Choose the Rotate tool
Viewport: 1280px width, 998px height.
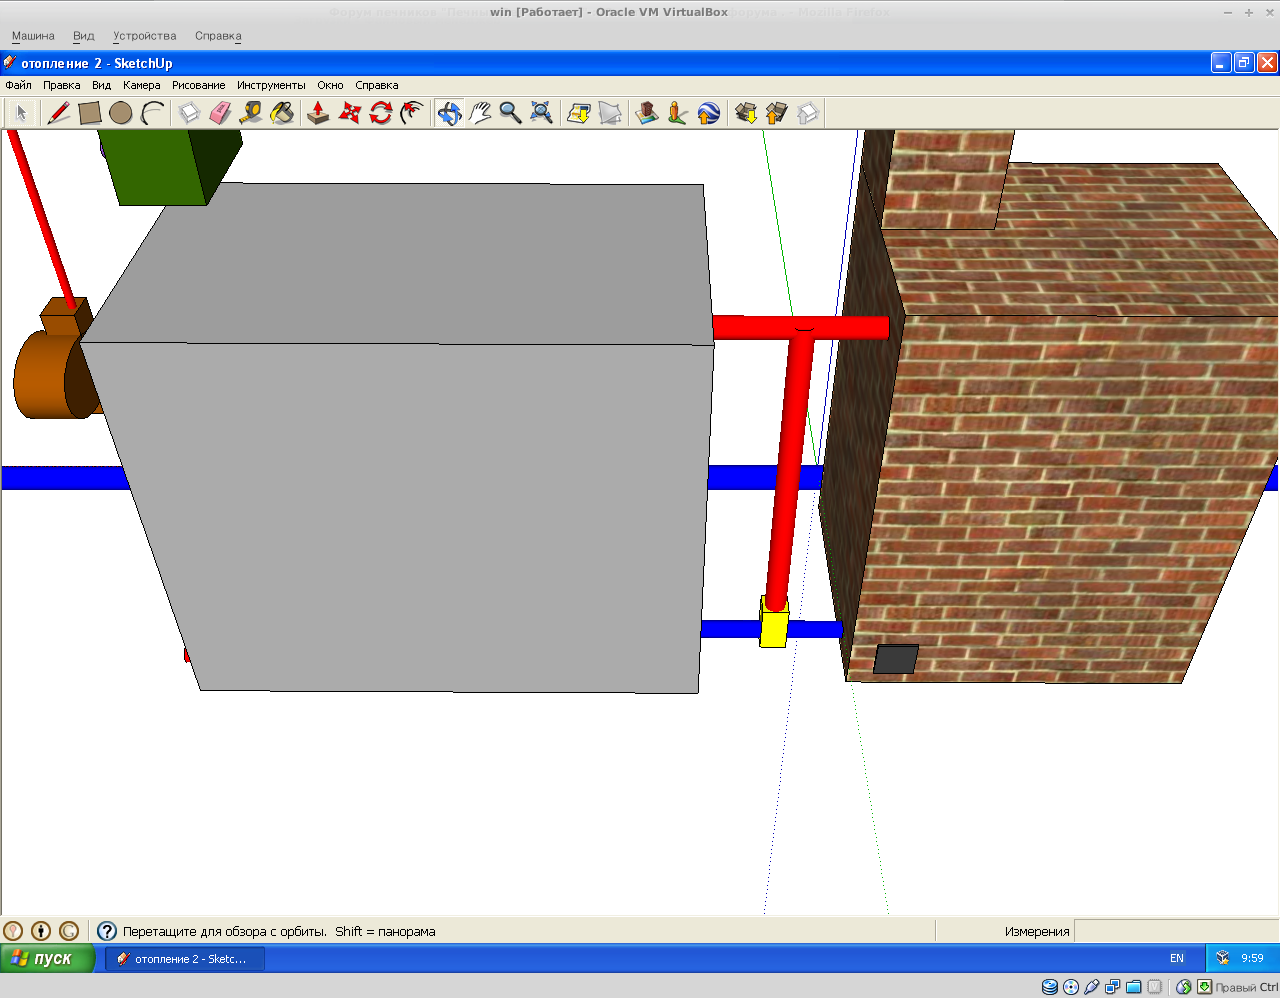pos(380,113)
